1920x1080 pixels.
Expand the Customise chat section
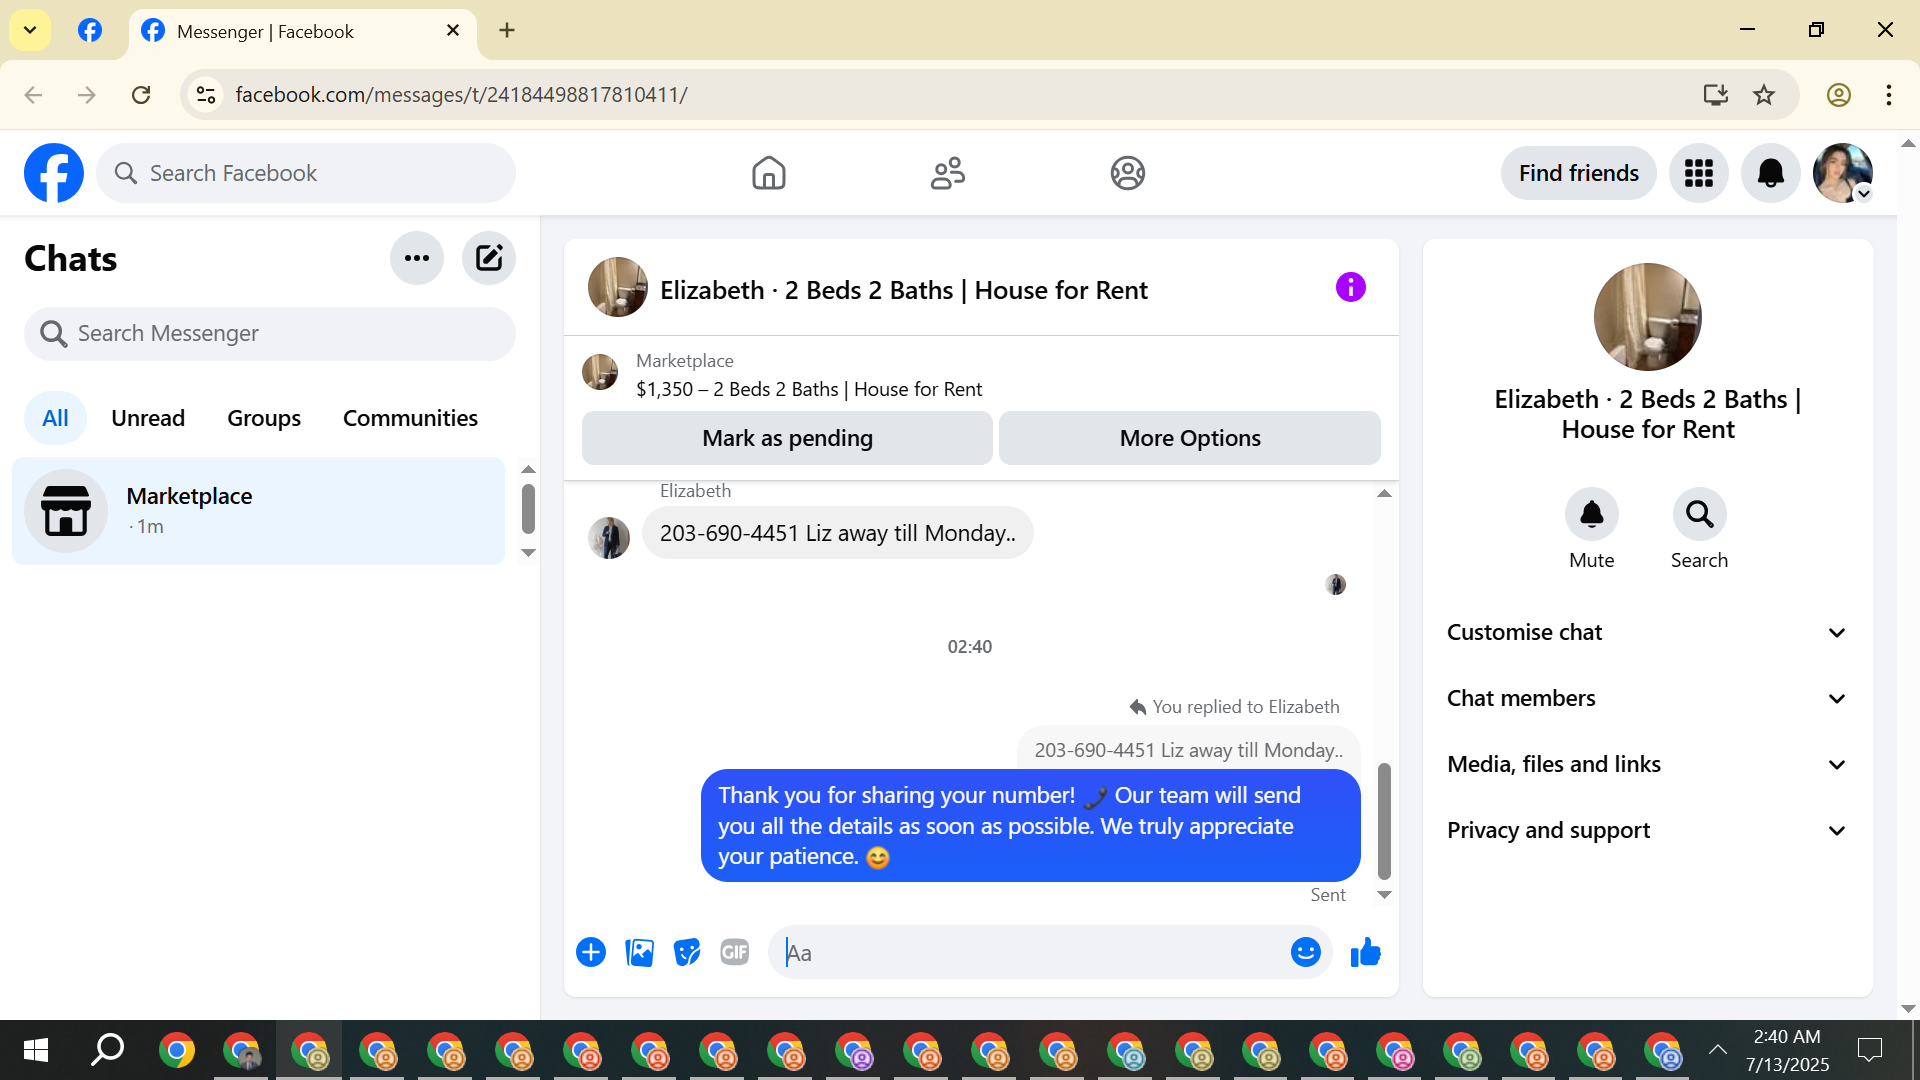pos(1647,632)
